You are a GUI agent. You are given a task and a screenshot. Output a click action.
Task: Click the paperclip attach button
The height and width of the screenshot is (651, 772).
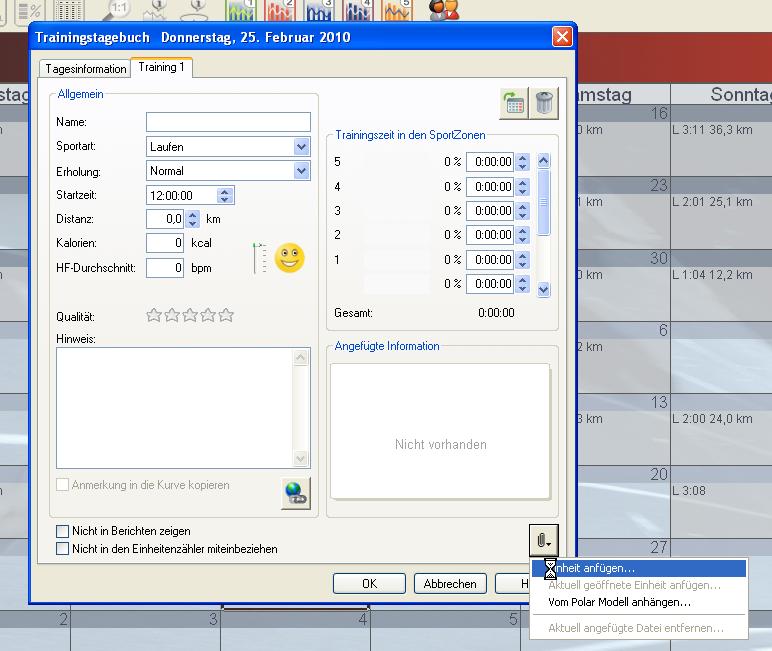pos(543,540)
